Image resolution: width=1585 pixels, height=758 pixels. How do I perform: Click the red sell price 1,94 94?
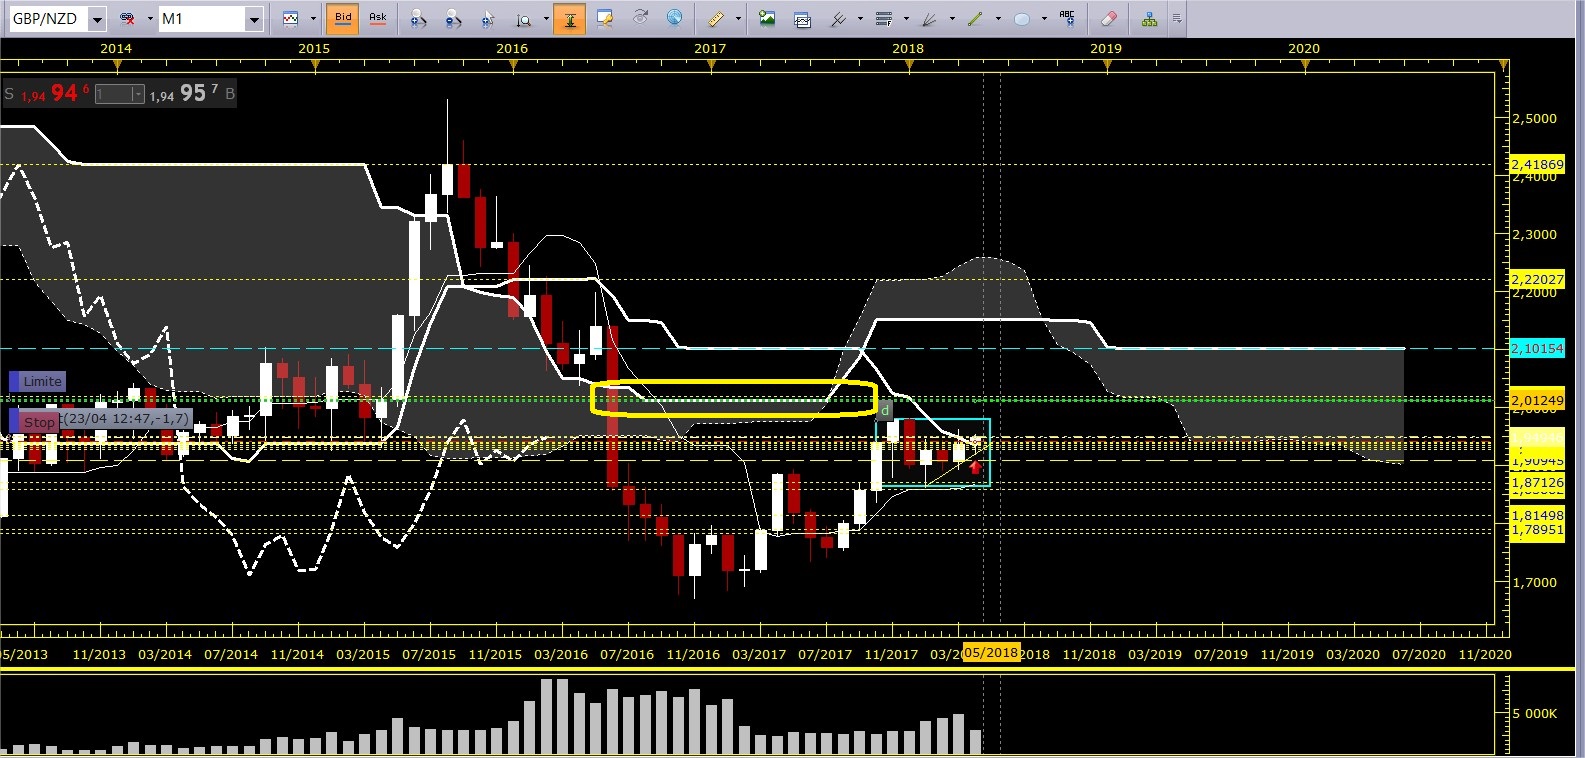pos(54,94)
